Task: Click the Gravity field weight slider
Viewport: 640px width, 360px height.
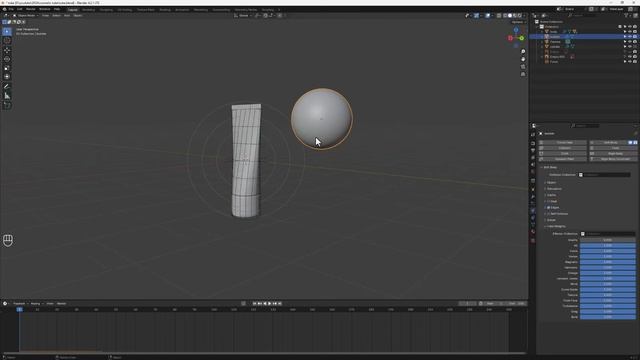Action: (607, 240)
